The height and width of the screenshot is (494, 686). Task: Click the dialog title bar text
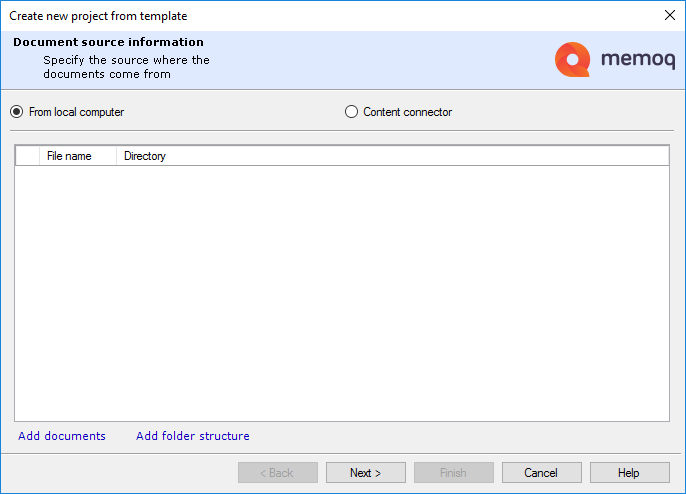tap(98, 16)
